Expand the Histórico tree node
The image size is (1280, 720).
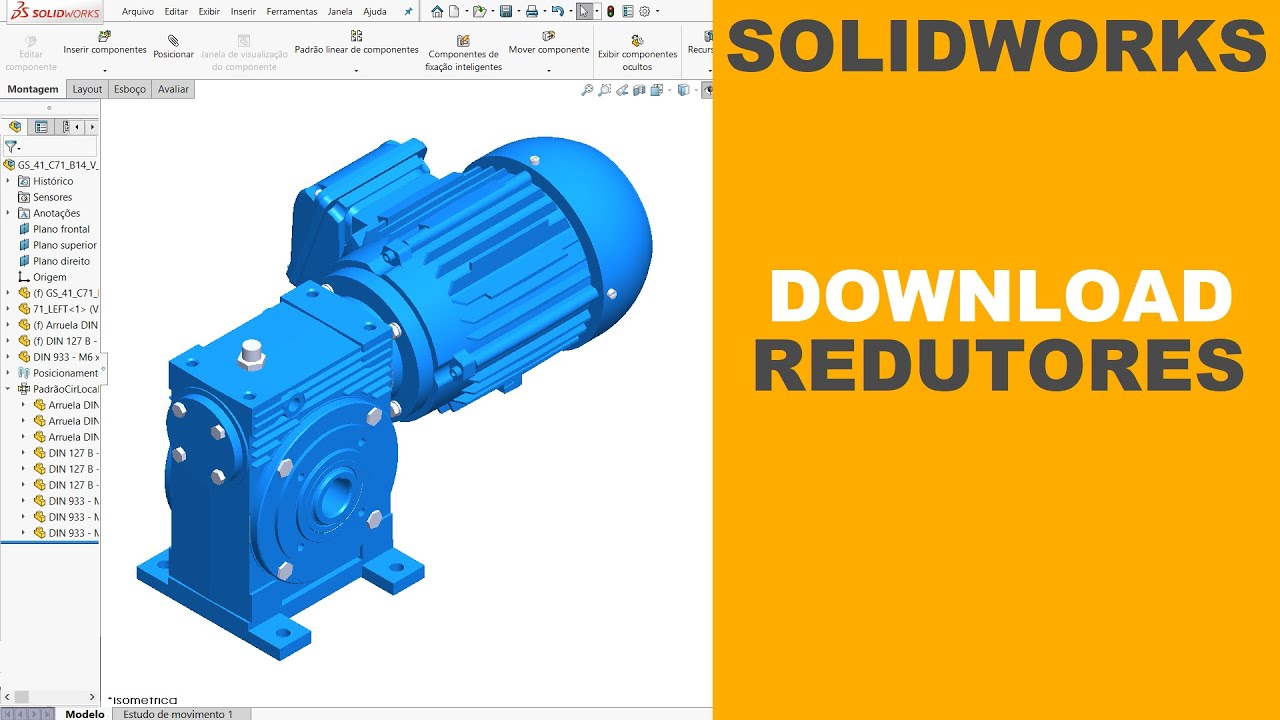pyautogui.click(x=8, y=181)
